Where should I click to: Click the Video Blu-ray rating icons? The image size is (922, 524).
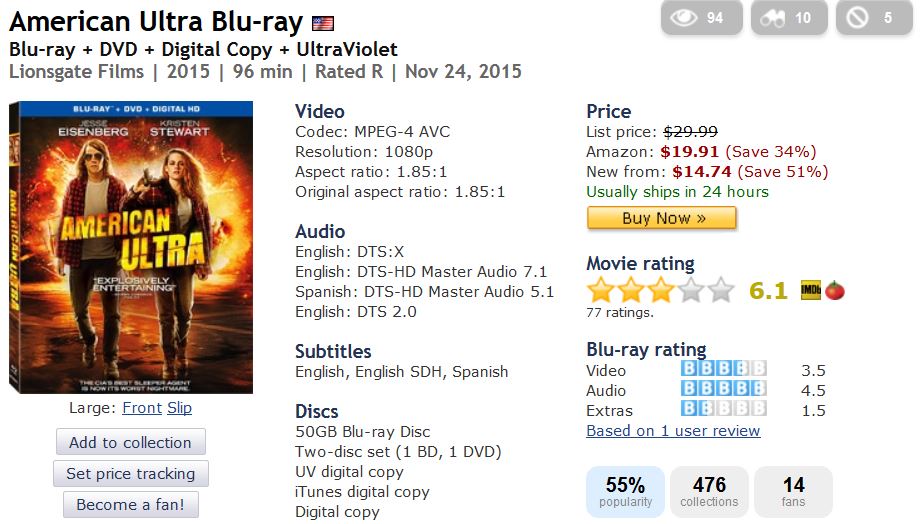pyautogui.click(x=724, y=369)
